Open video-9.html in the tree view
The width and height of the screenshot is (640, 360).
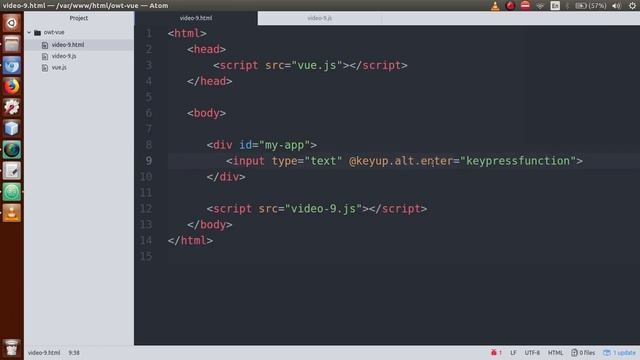68,44
